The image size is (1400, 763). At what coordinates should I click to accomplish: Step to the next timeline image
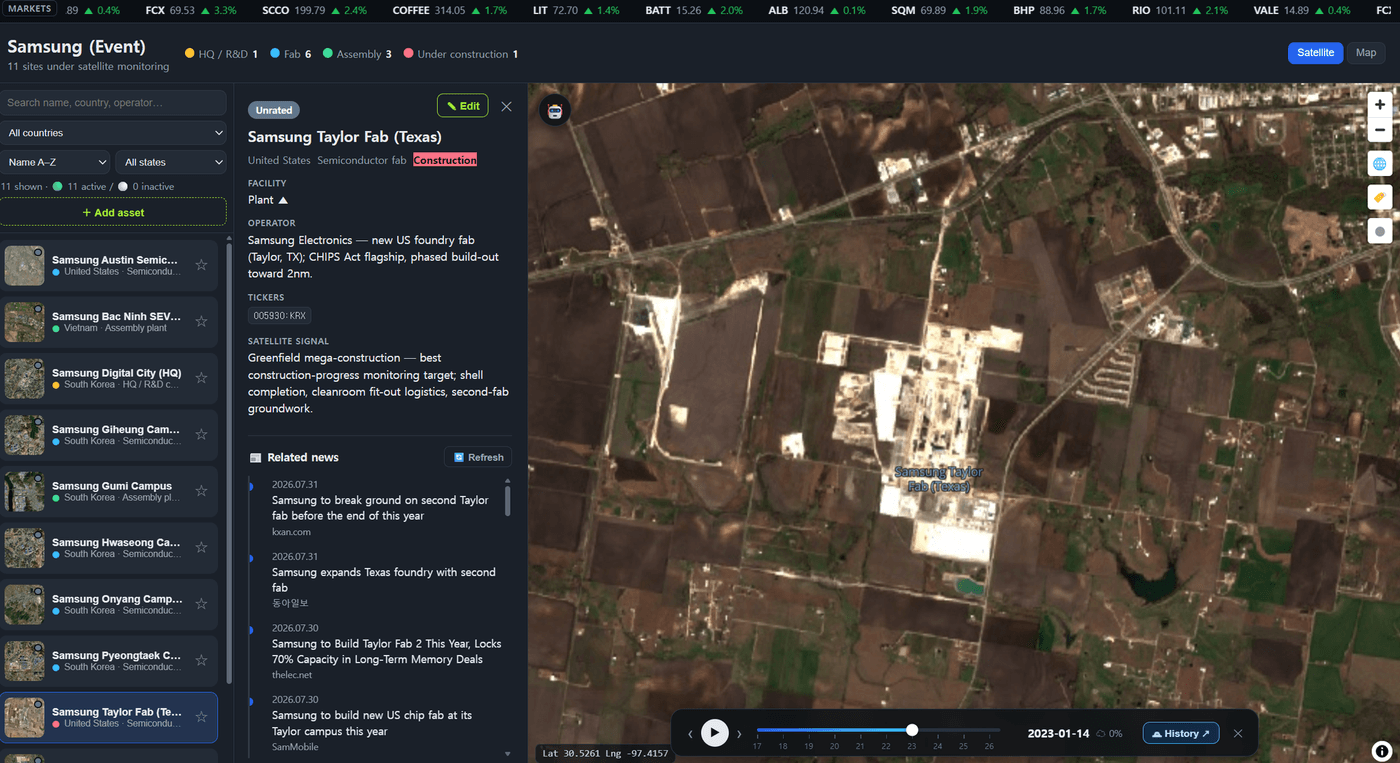[x=739, y=734]
